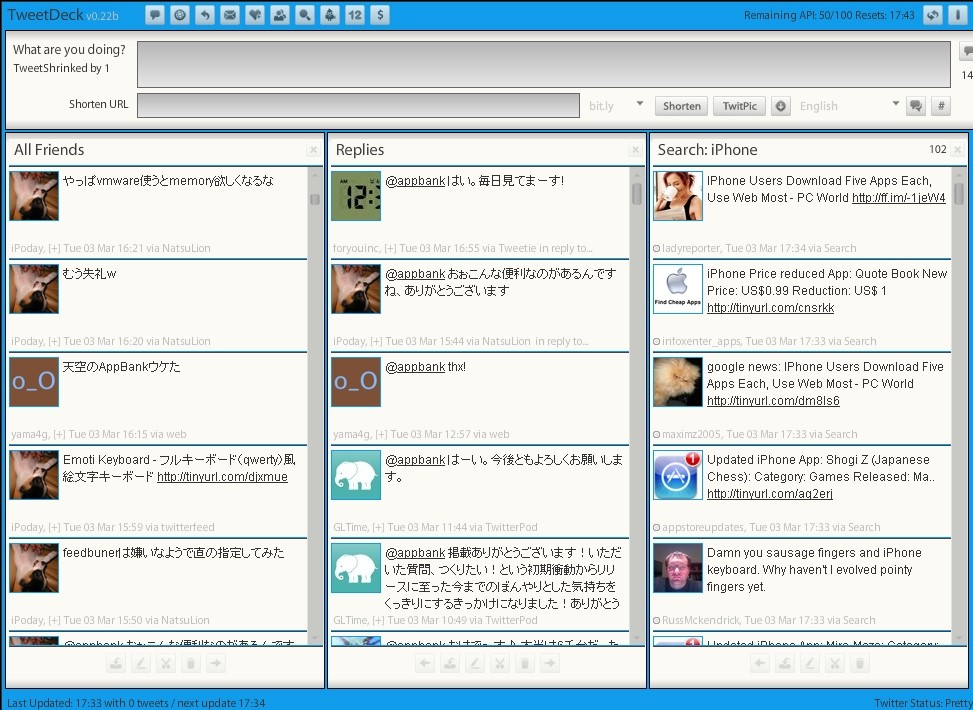Viewport: 973px width, 710px height.
Task: Open the http://tinyurl.com/dm8ls6 link
Action: [773, 401]
